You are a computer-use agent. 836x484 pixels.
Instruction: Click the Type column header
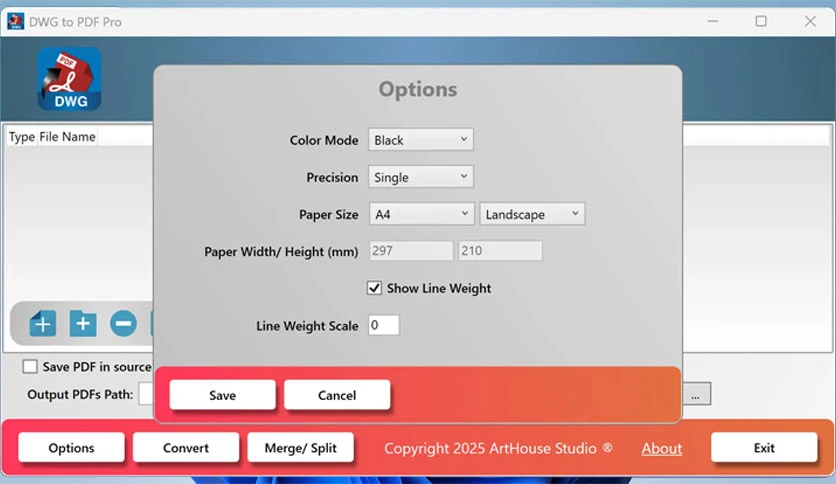[x=22, y=137]
